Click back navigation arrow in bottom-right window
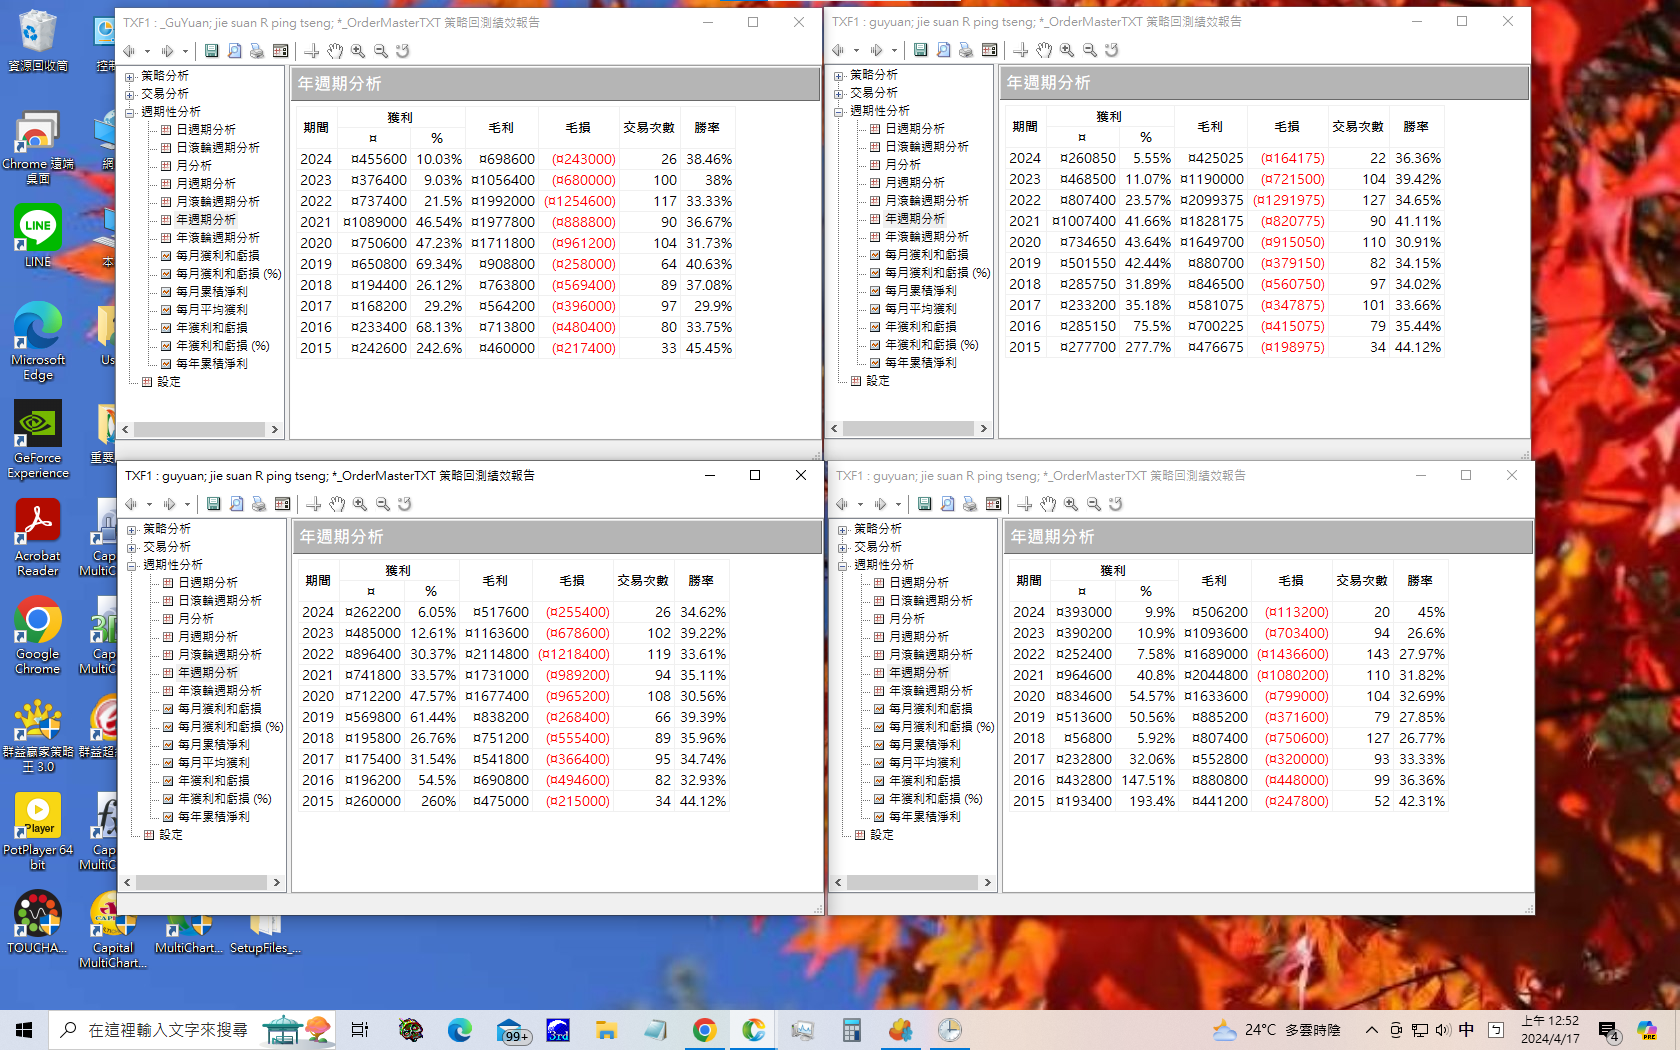Image resolution: width=1680 pixels, height=1050 pixels. tap(842, 504)
